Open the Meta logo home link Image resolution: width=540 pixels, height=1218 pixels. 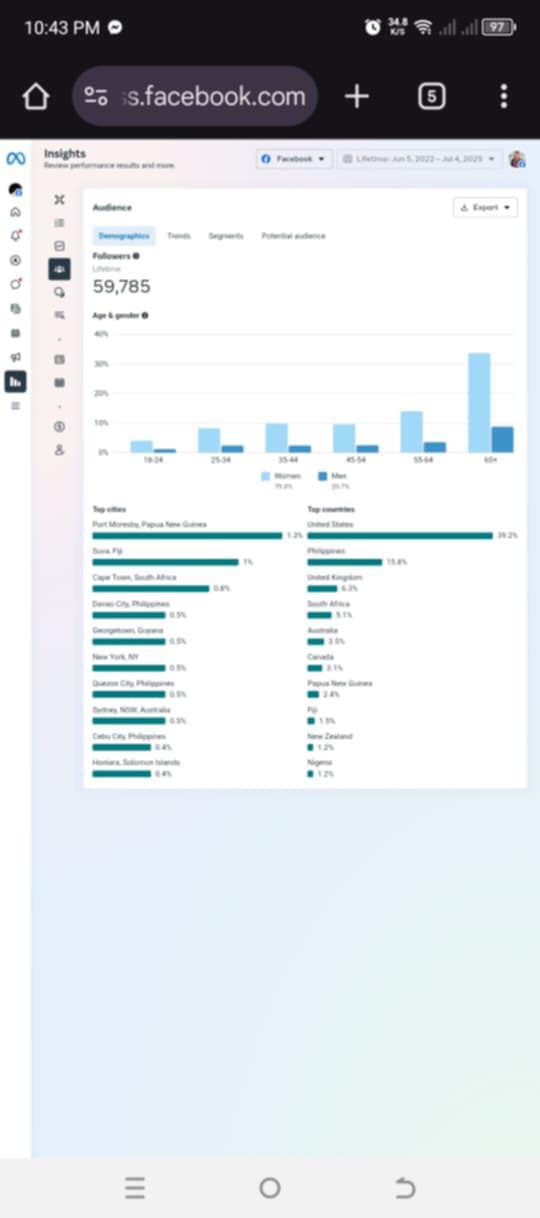tap(15, 159)
